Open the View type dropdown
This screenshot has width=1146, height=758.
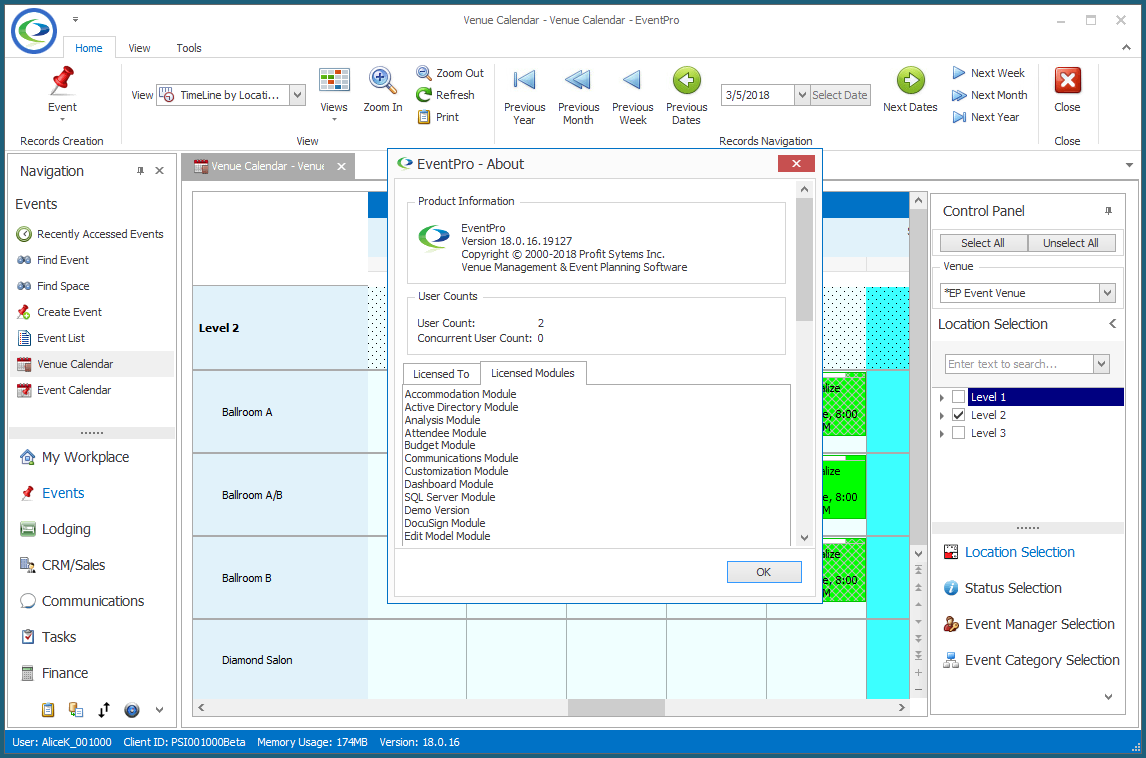tap(297, 95)
